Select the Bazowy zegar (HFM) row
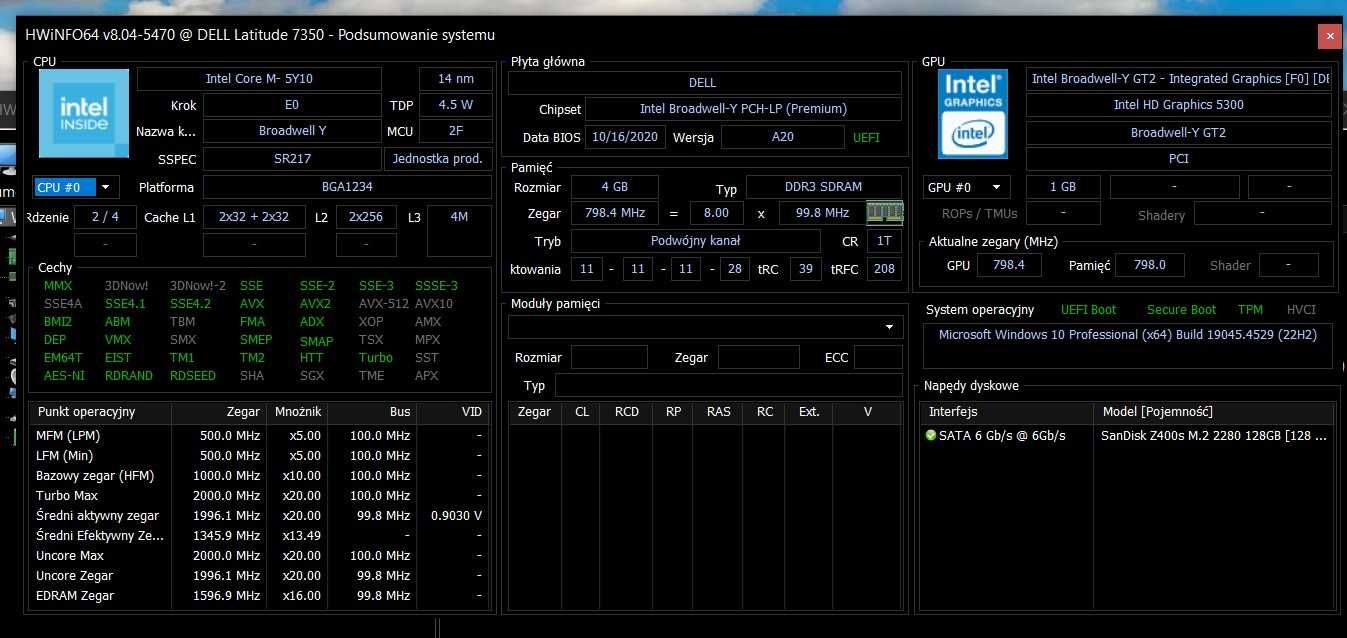Viewport: 1347px width, 638px height. (259, 475)
